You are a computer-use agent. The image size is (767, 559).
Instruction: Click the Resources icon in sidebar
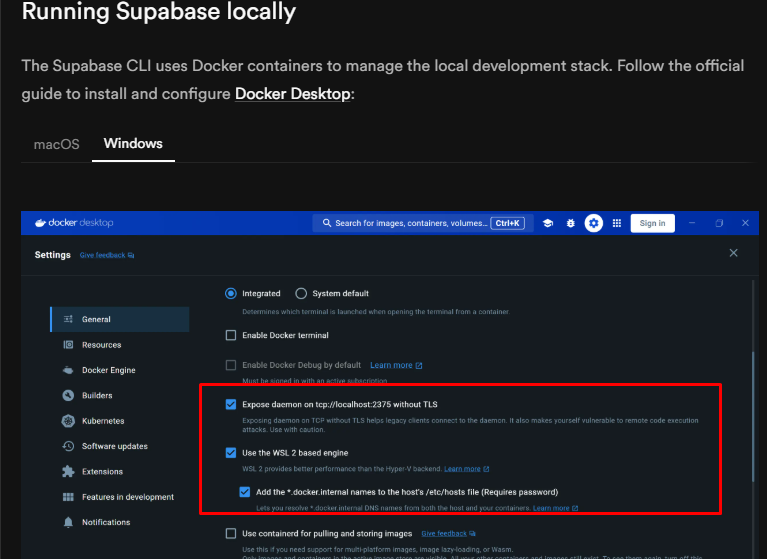(x=68, y=345)
